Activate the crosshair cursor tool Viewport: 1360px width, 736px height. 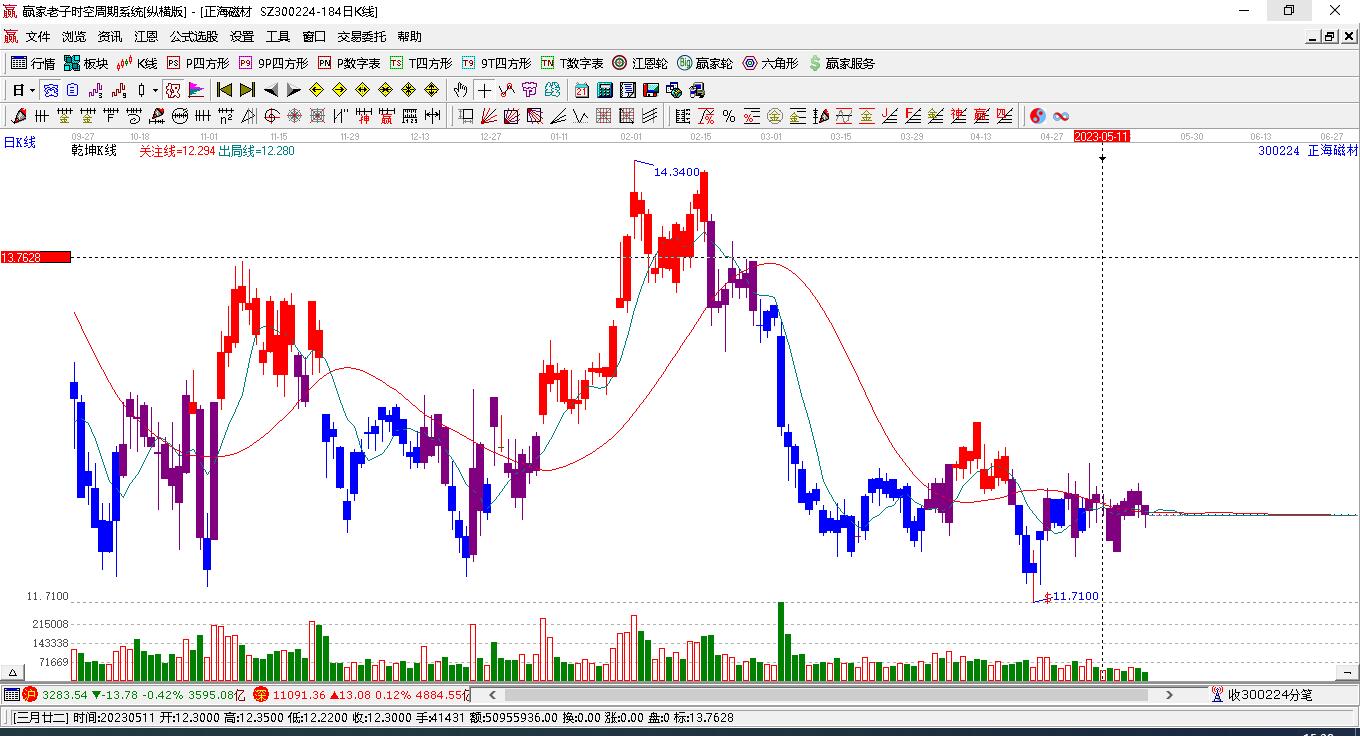tap(484, 90)
